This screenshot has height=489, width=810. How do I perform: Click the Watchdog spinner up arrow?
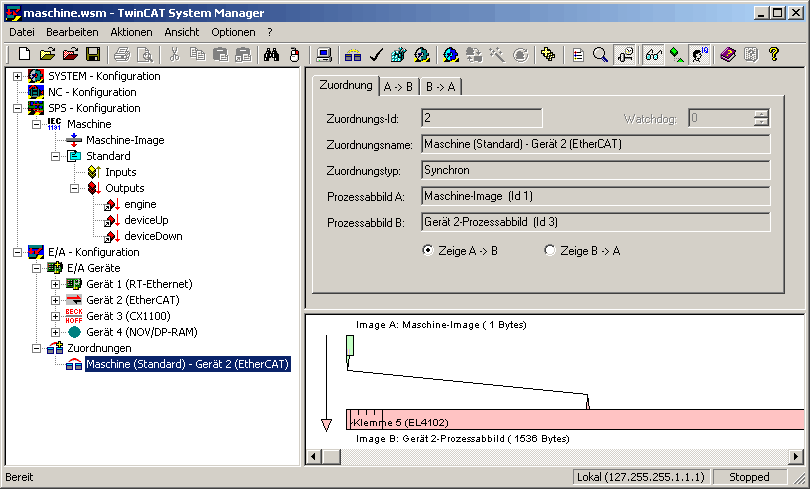pyautogui.click(x=761, y=114)
